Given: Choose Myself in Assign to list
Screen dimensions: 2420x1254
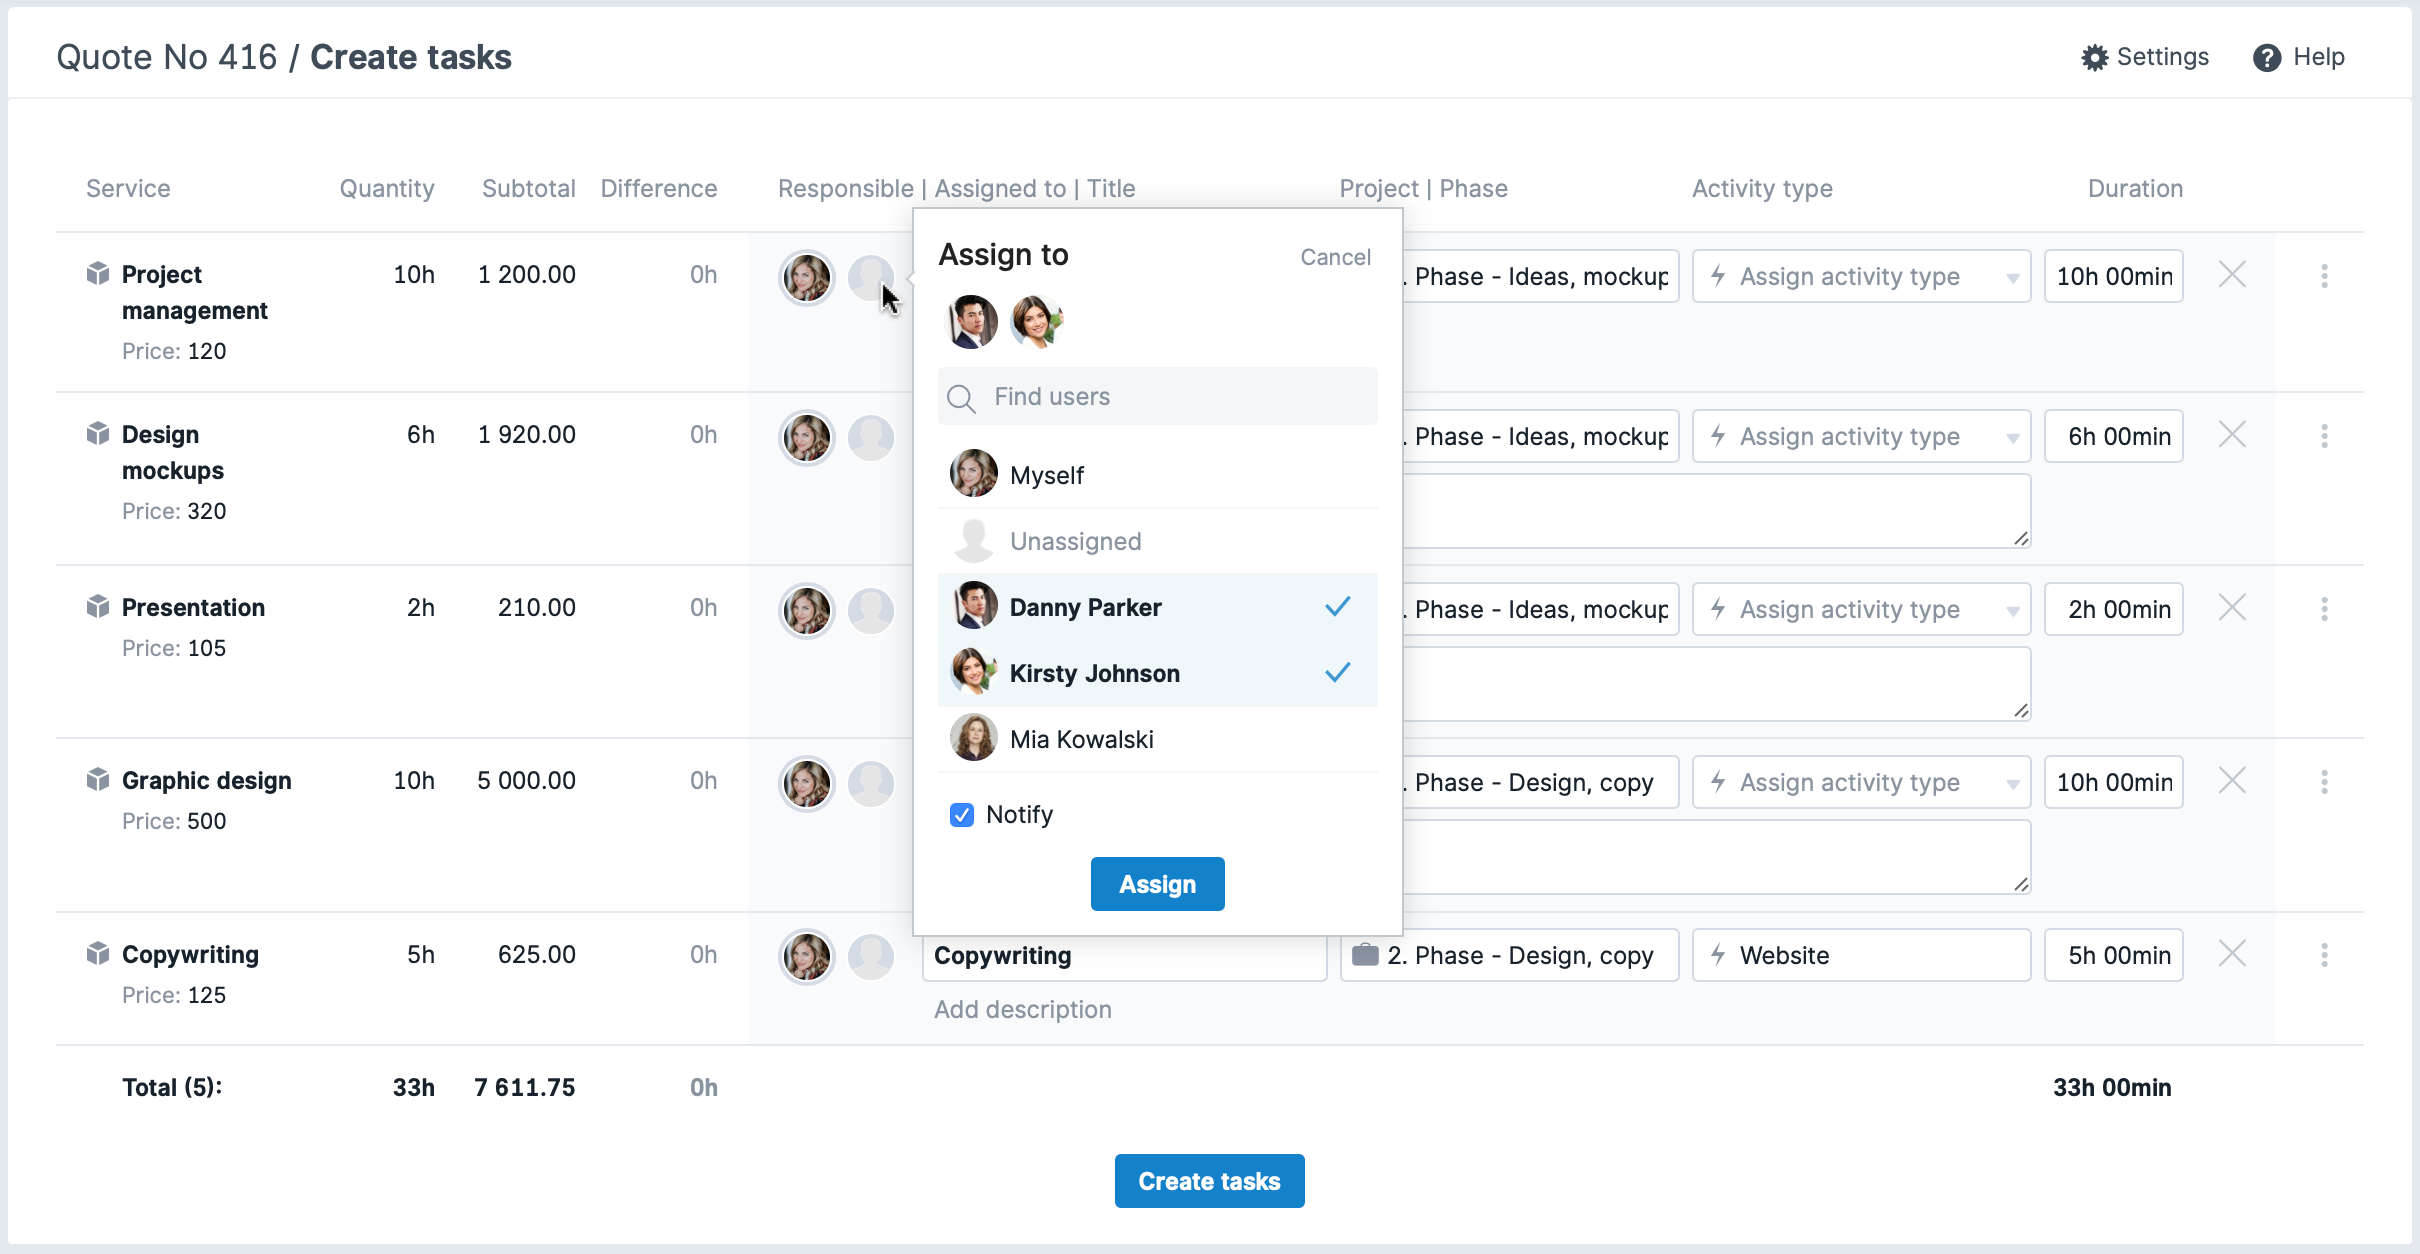Looking at the screenshot, I should 1158,475.
